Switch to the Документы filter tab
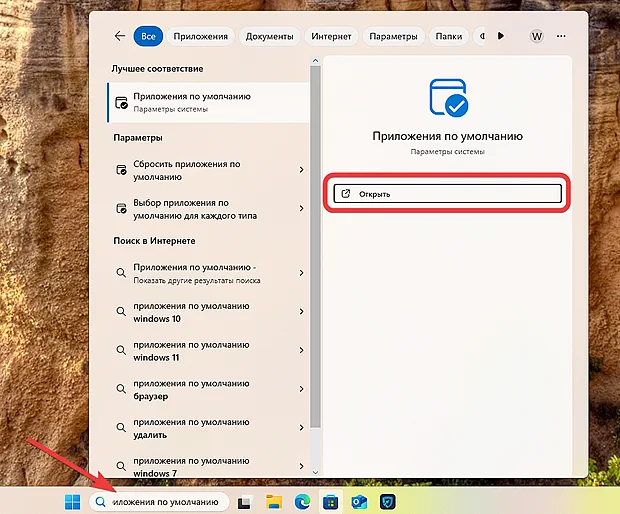This screenshot has width=620, height=514. click(x=269, y=36)
